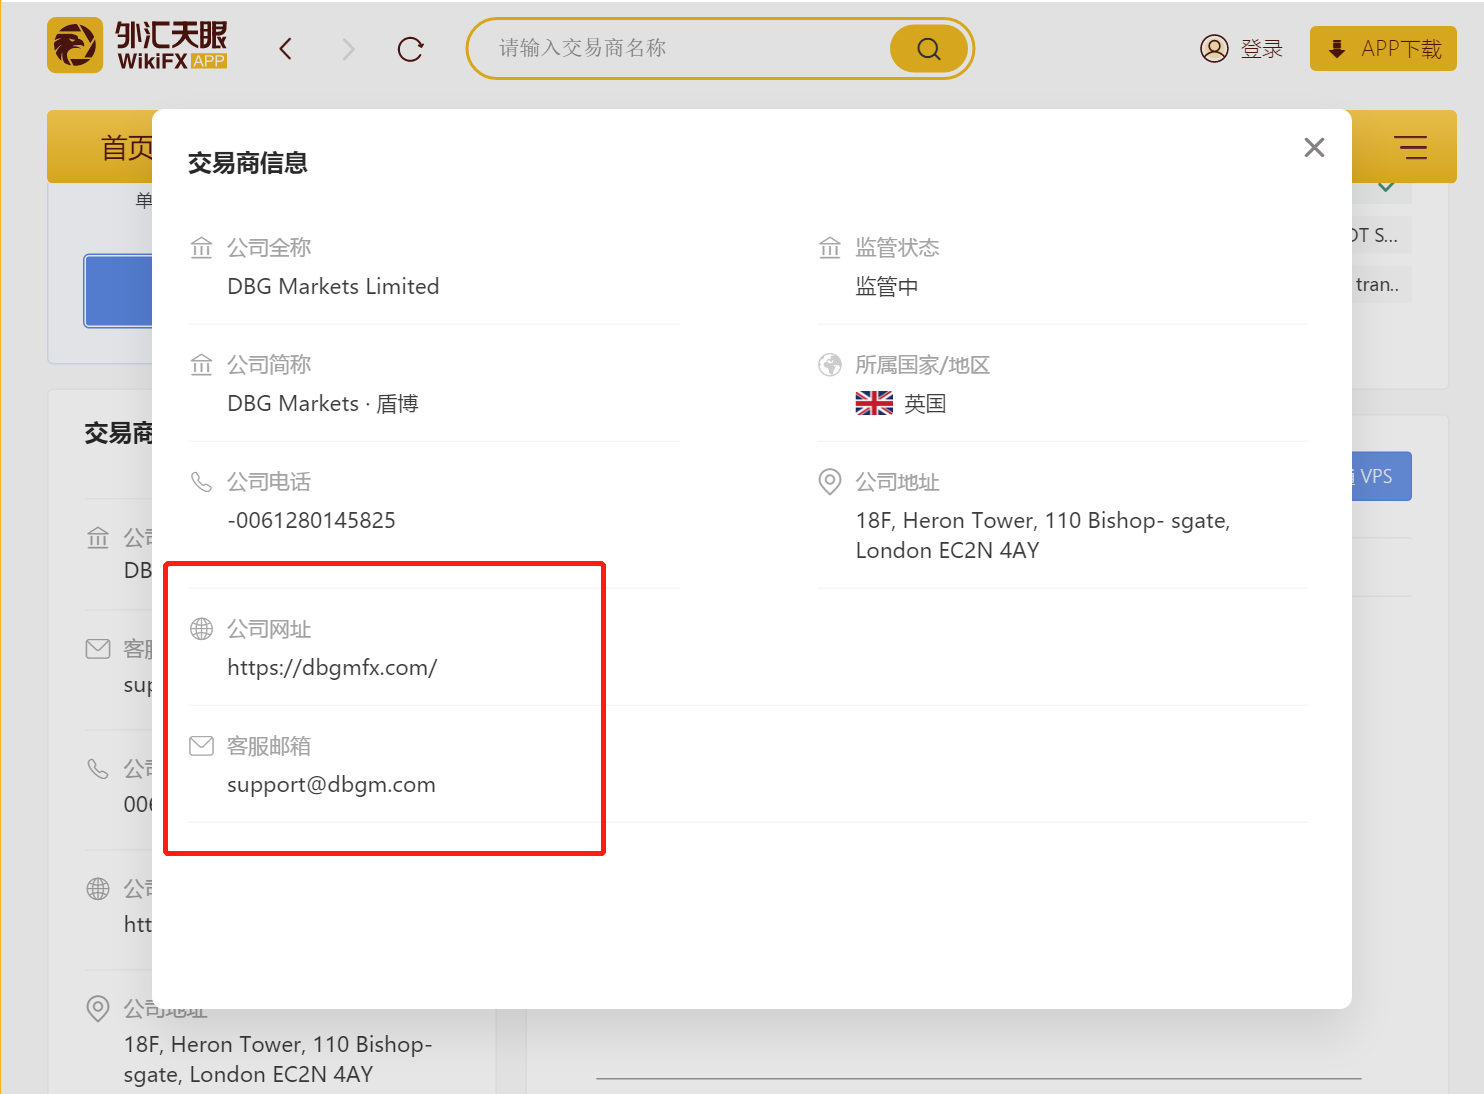The height and width of the screenshot is (1094, 1484).
Task: Open the 登录 login link
Action: (1241, 49)
